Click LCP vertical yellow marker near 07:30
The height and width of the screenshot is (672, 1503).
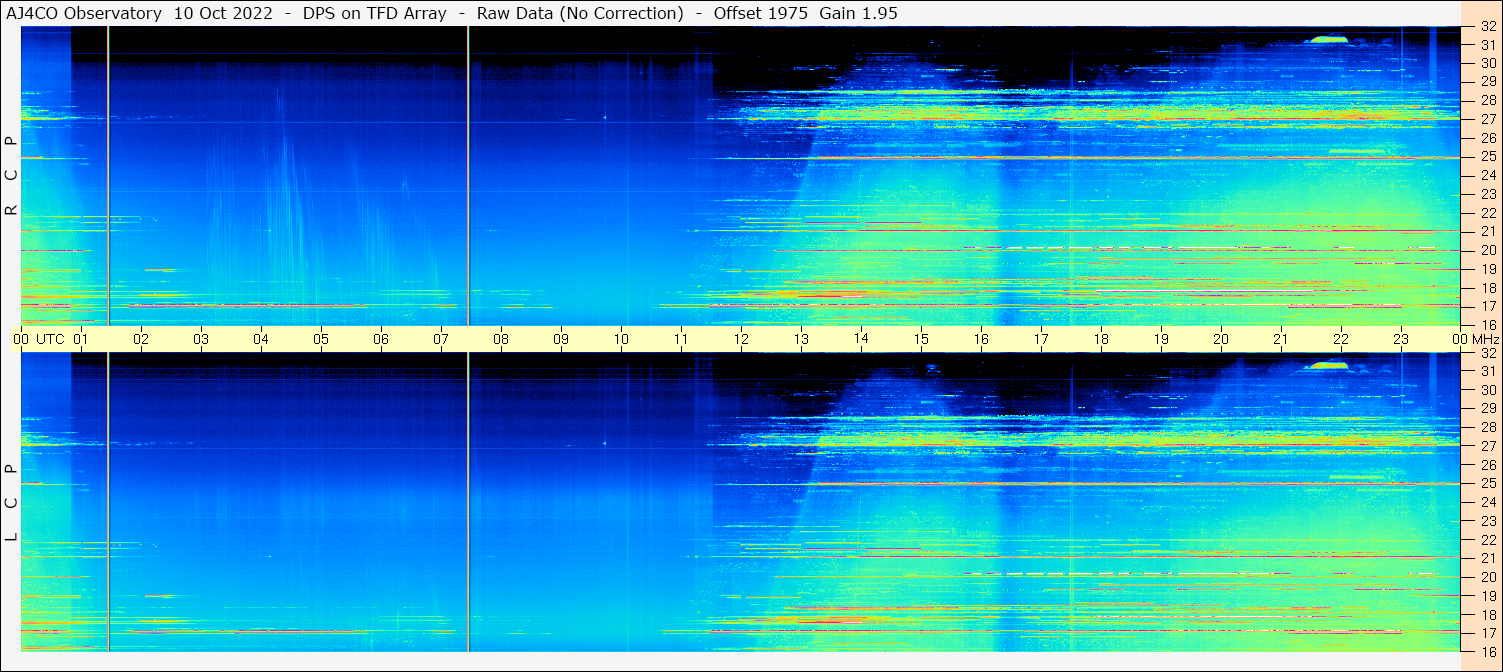click(x=468, y=502)
